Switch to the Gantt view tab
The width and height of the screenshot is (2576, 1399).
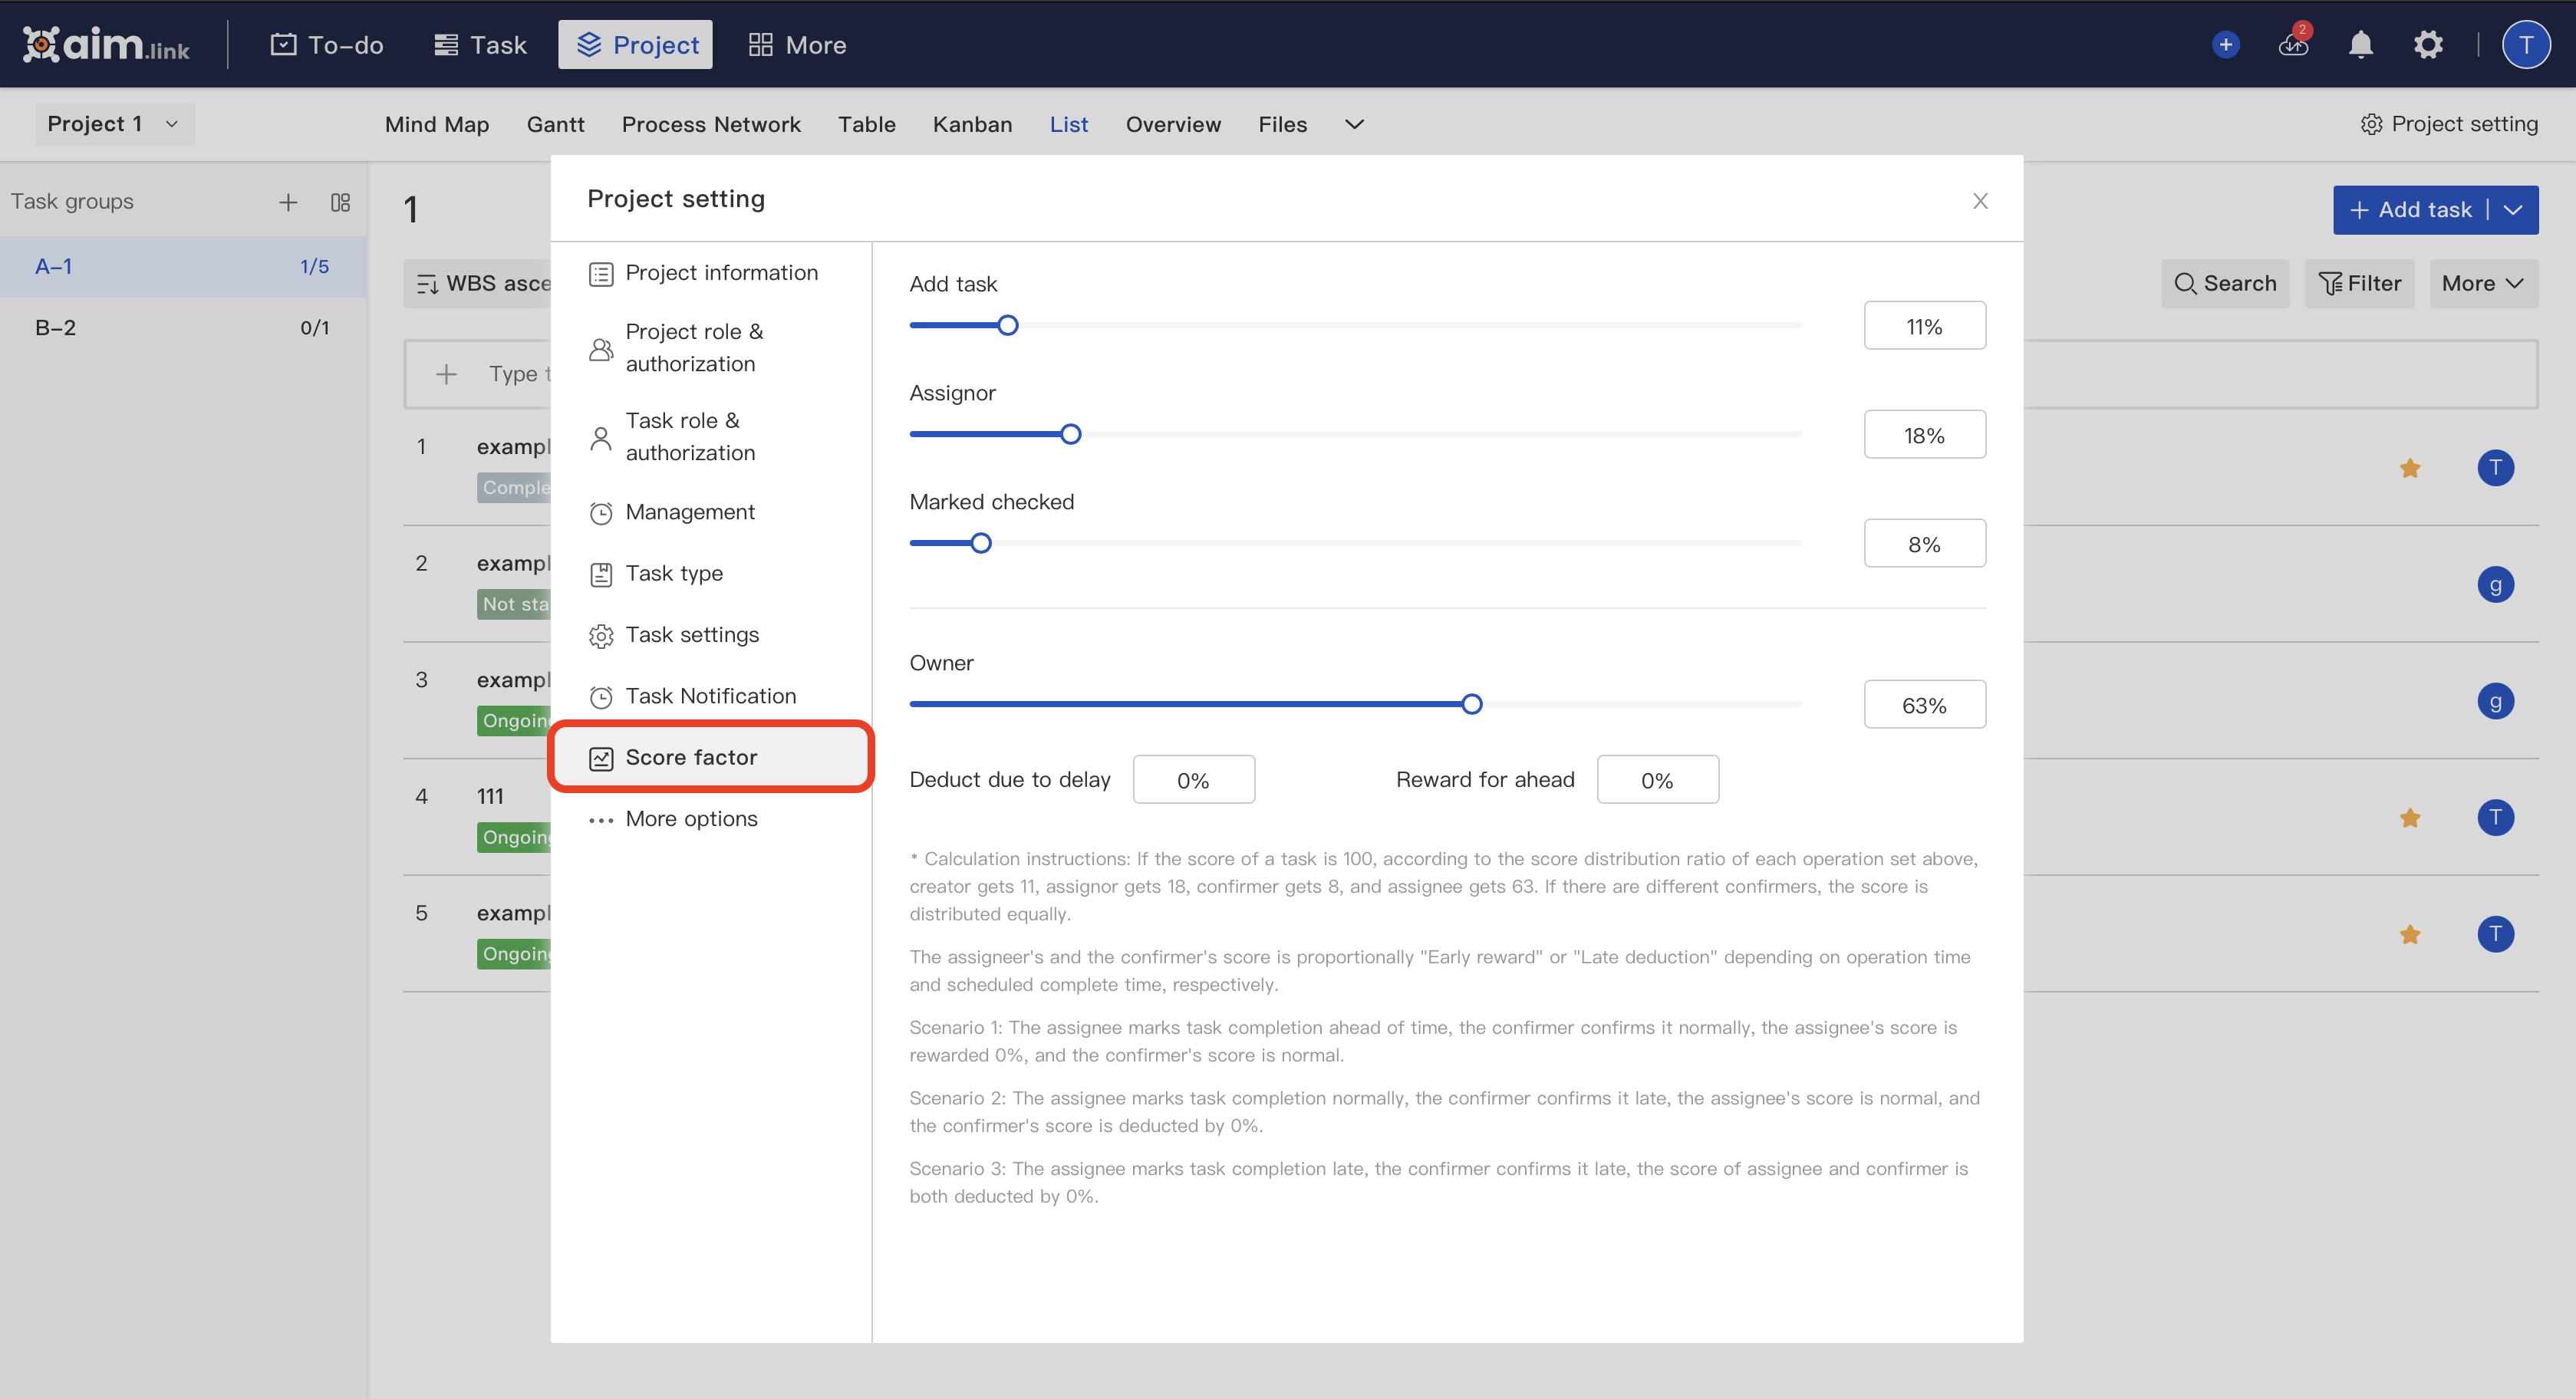pos(555,124)
